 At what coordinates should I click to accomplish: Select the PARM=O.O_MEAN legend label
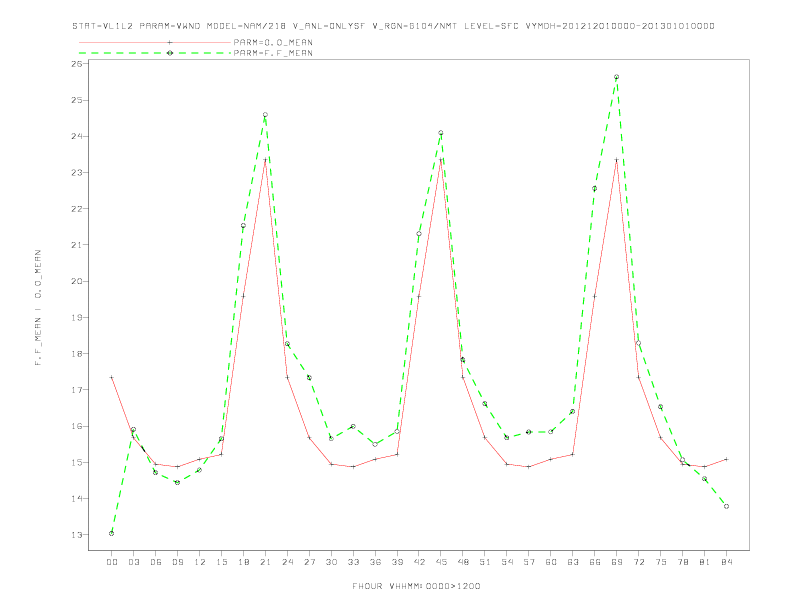(273, 42)
